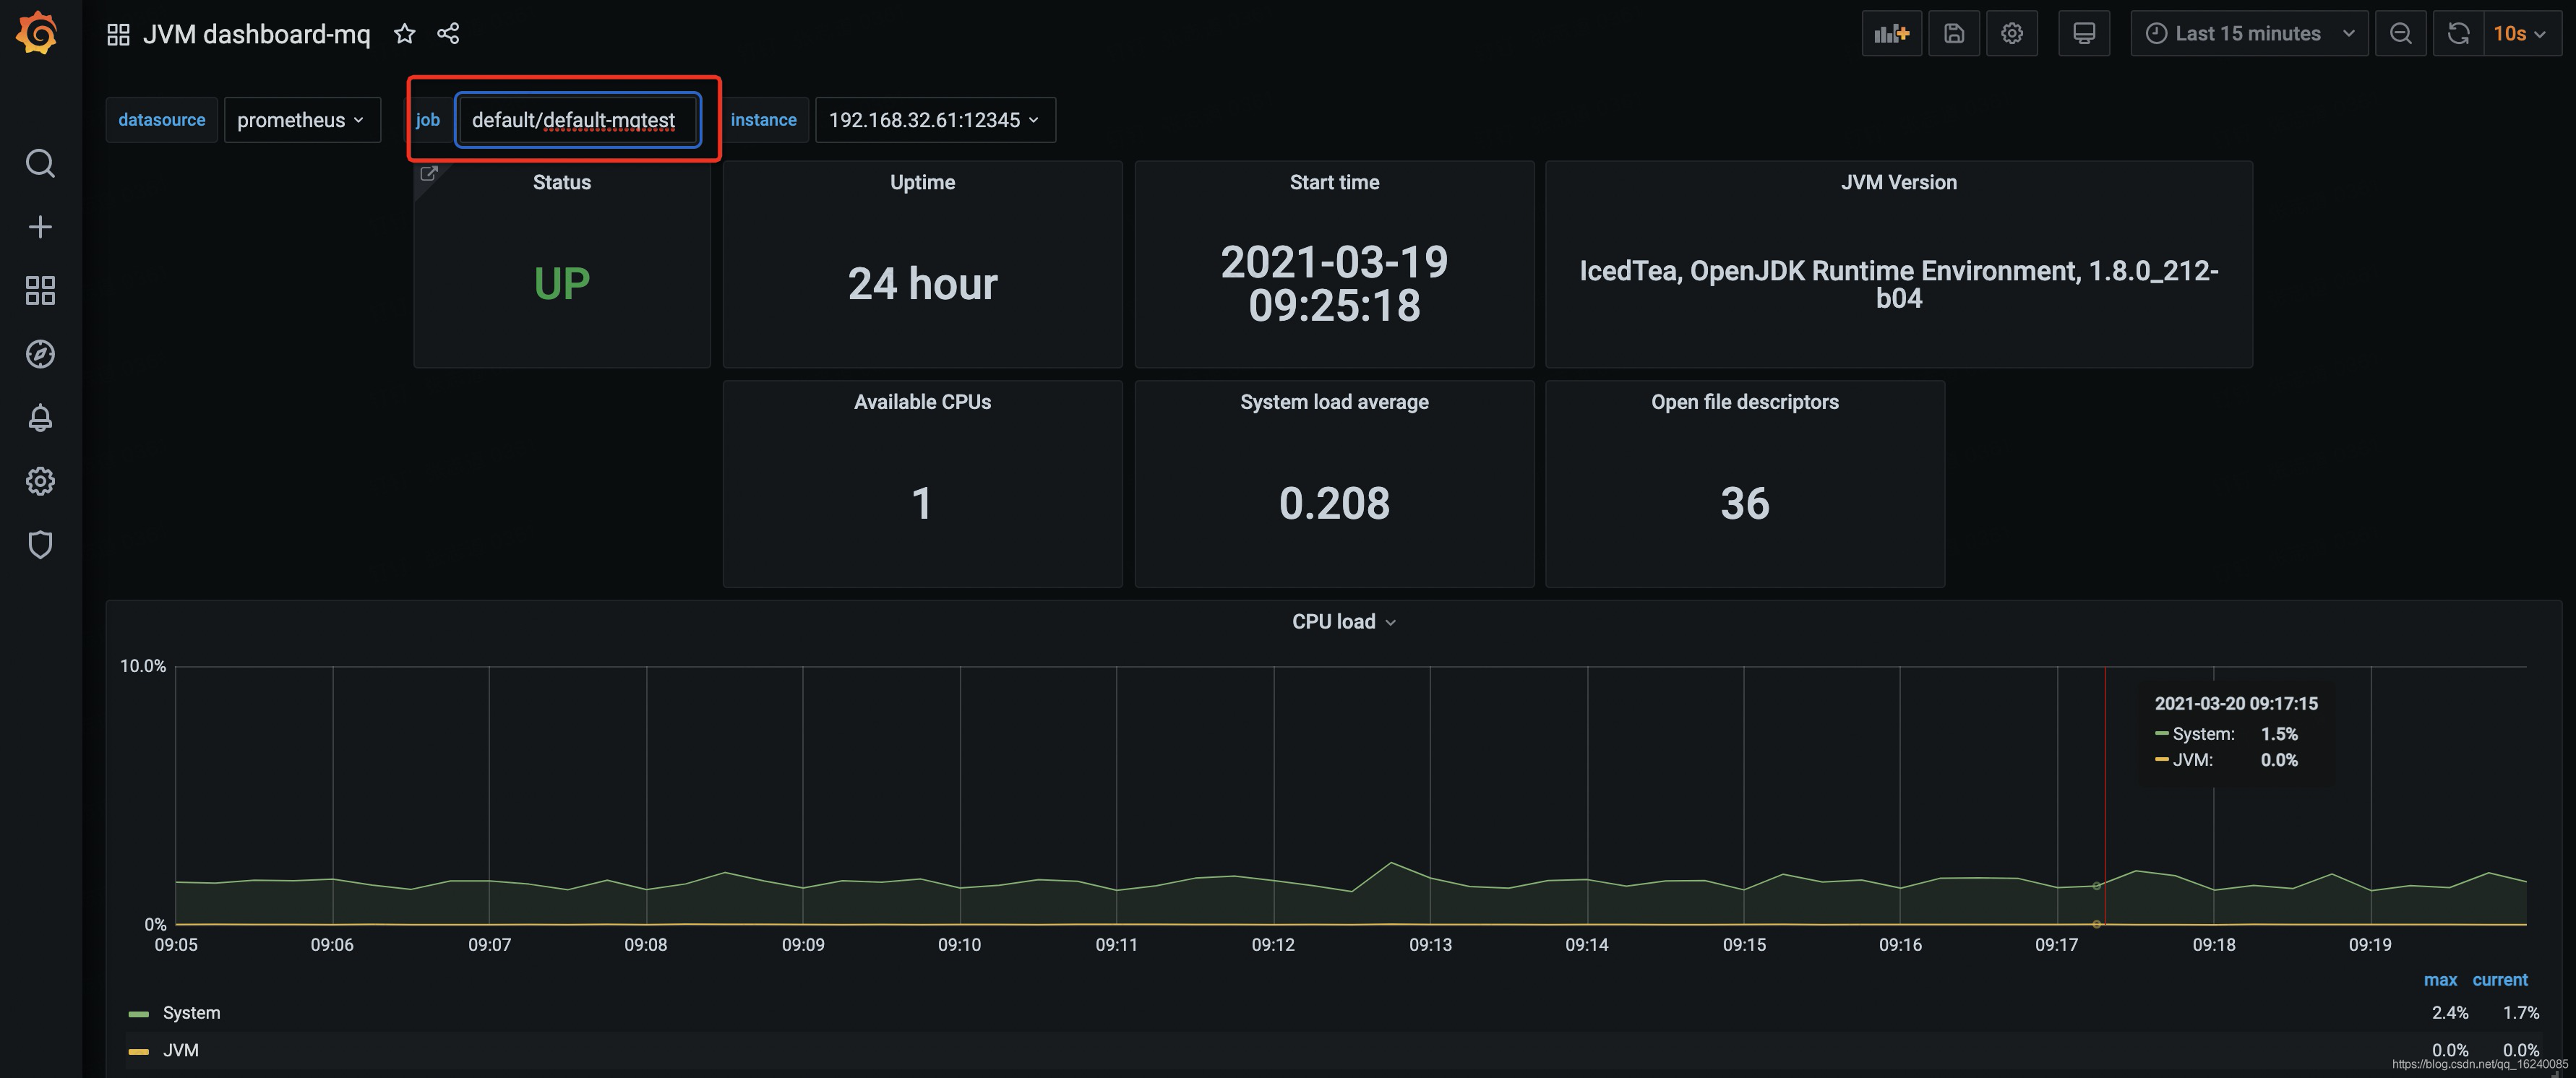Screen dimensions: 2576x1078
Task: Open the instance 192.168.32.61:12345 dropdown
Action: click(935, 120)
